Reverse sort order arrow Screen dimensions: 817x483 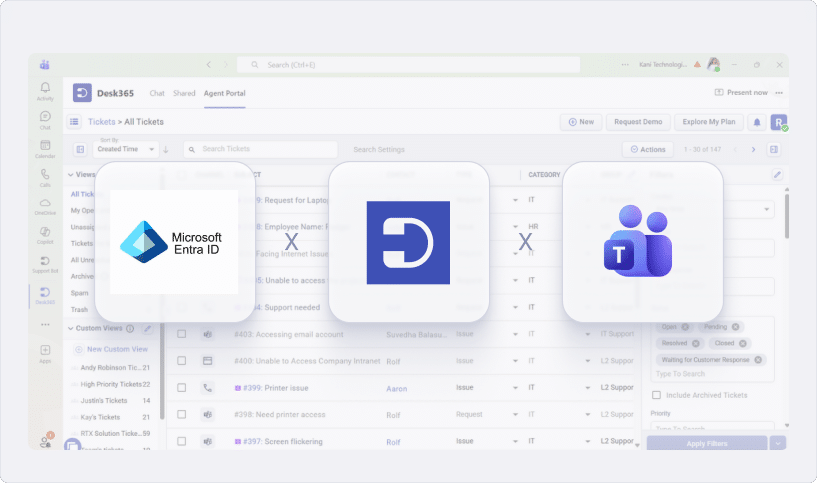pyautogui.click(x=166, y=150)
